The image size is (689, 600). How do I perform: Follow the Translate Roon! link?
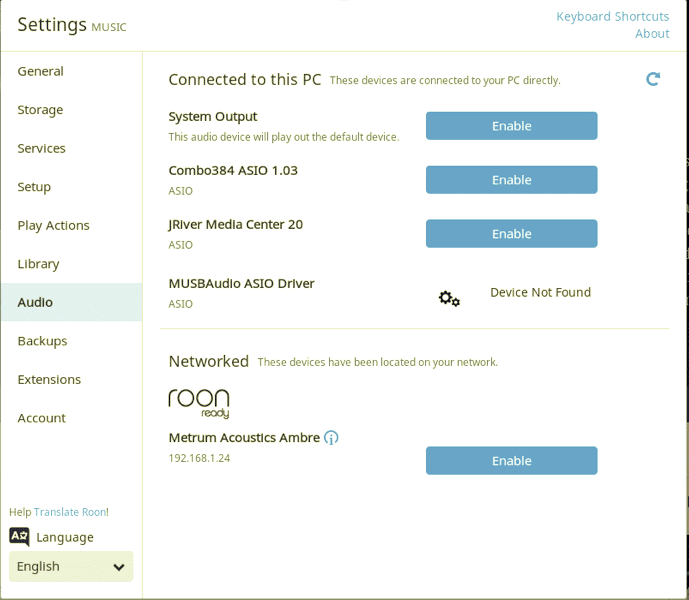[x=71, y=512]
